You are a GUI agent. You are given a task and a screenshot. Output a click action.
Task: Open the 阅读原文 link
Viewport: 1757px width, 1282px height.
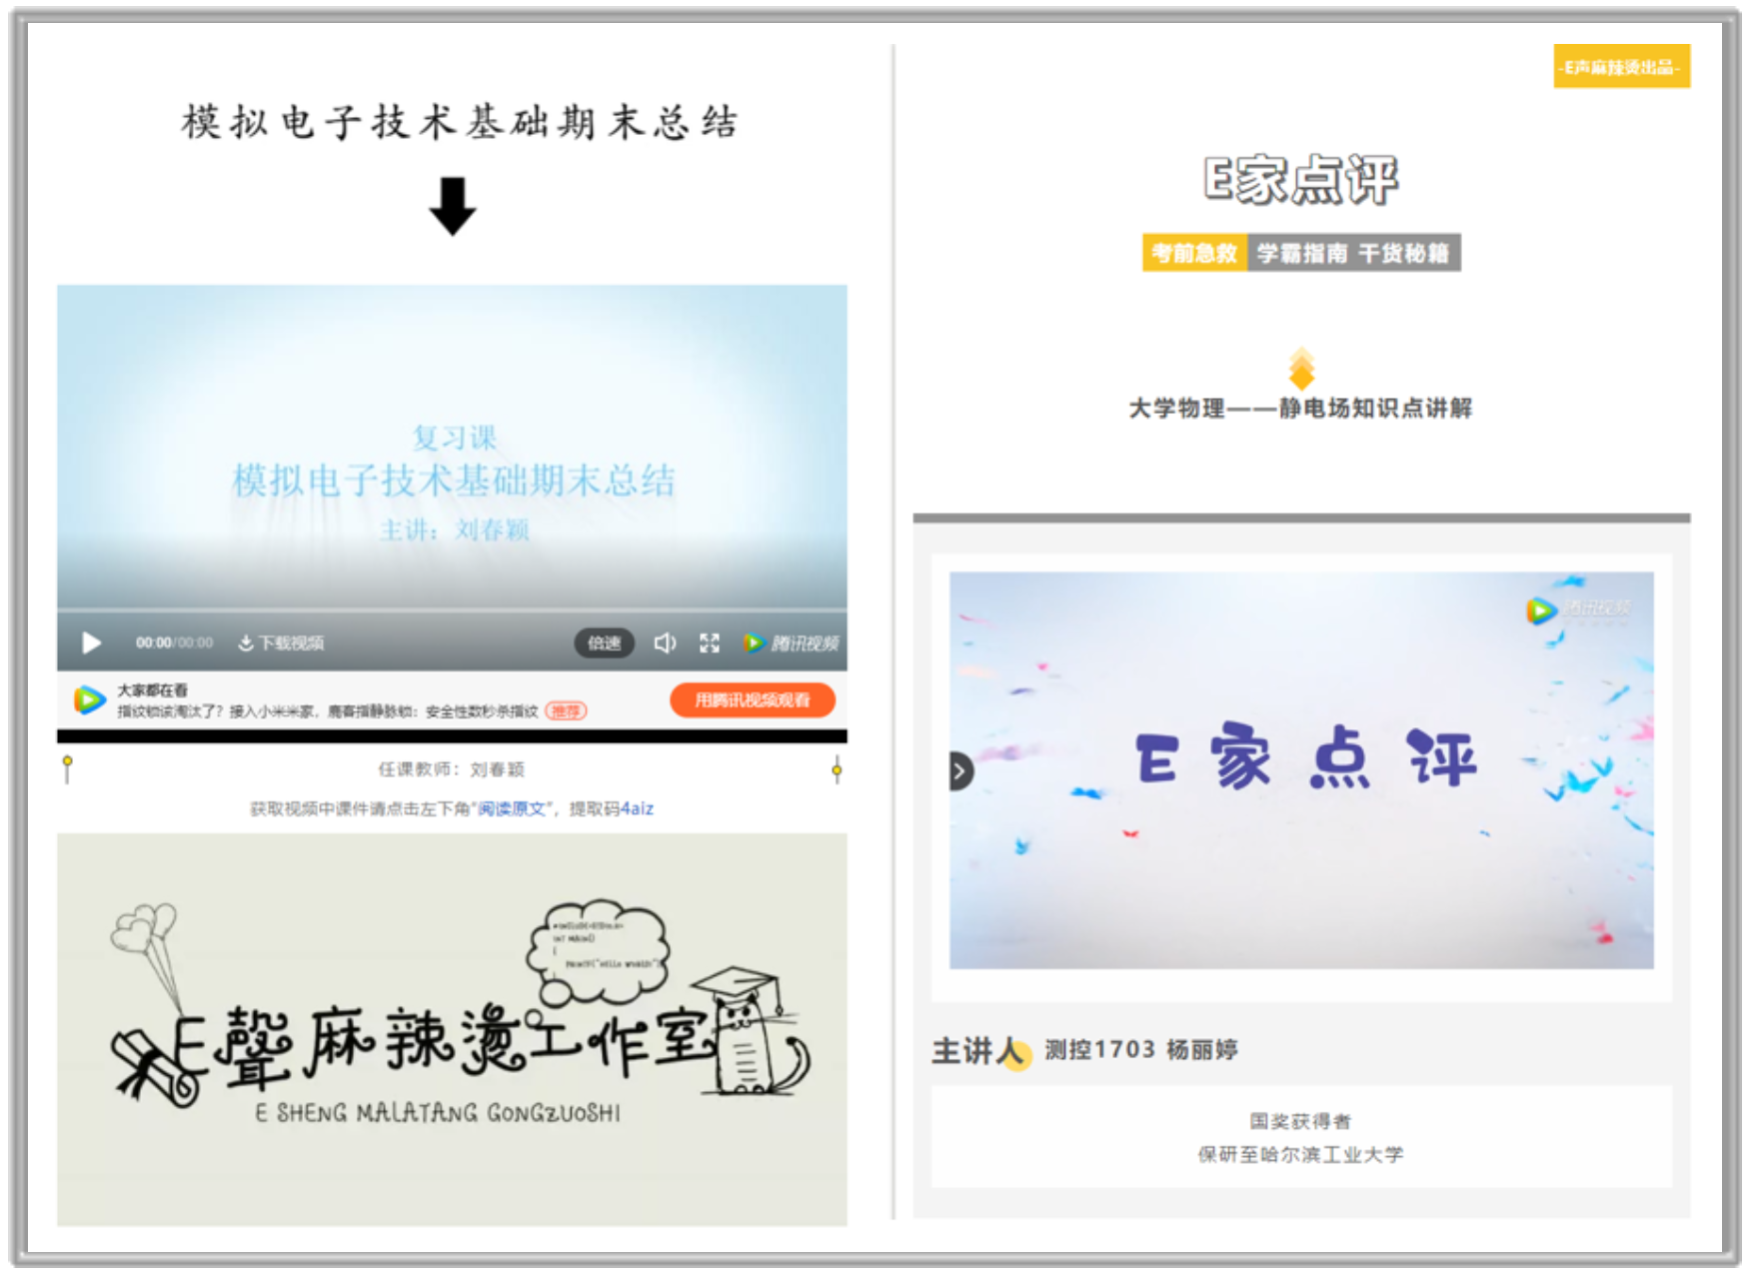pyautogui.click(x=512, y=809)
